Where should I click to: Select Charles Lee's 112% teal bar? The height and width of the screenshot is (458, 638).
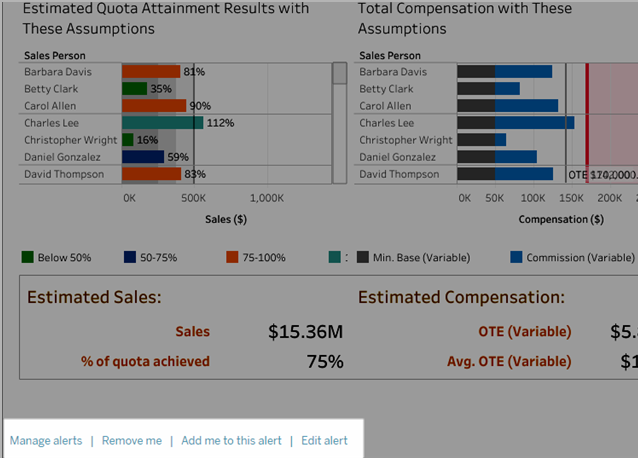[162, 123]
